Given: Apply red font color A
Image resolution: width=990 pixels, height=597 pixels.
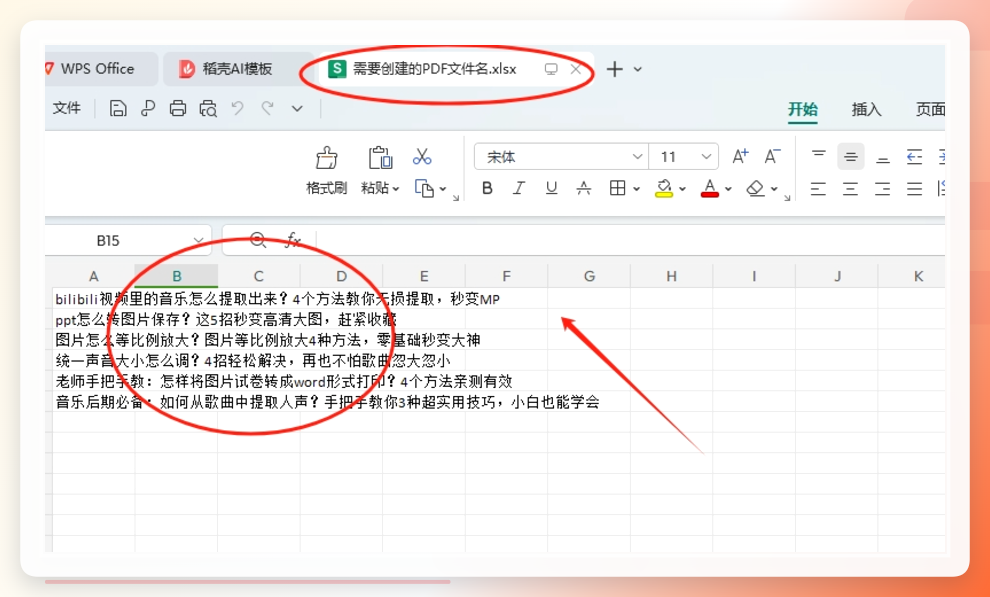Looking at the screenshot, I should coord(710,188).
